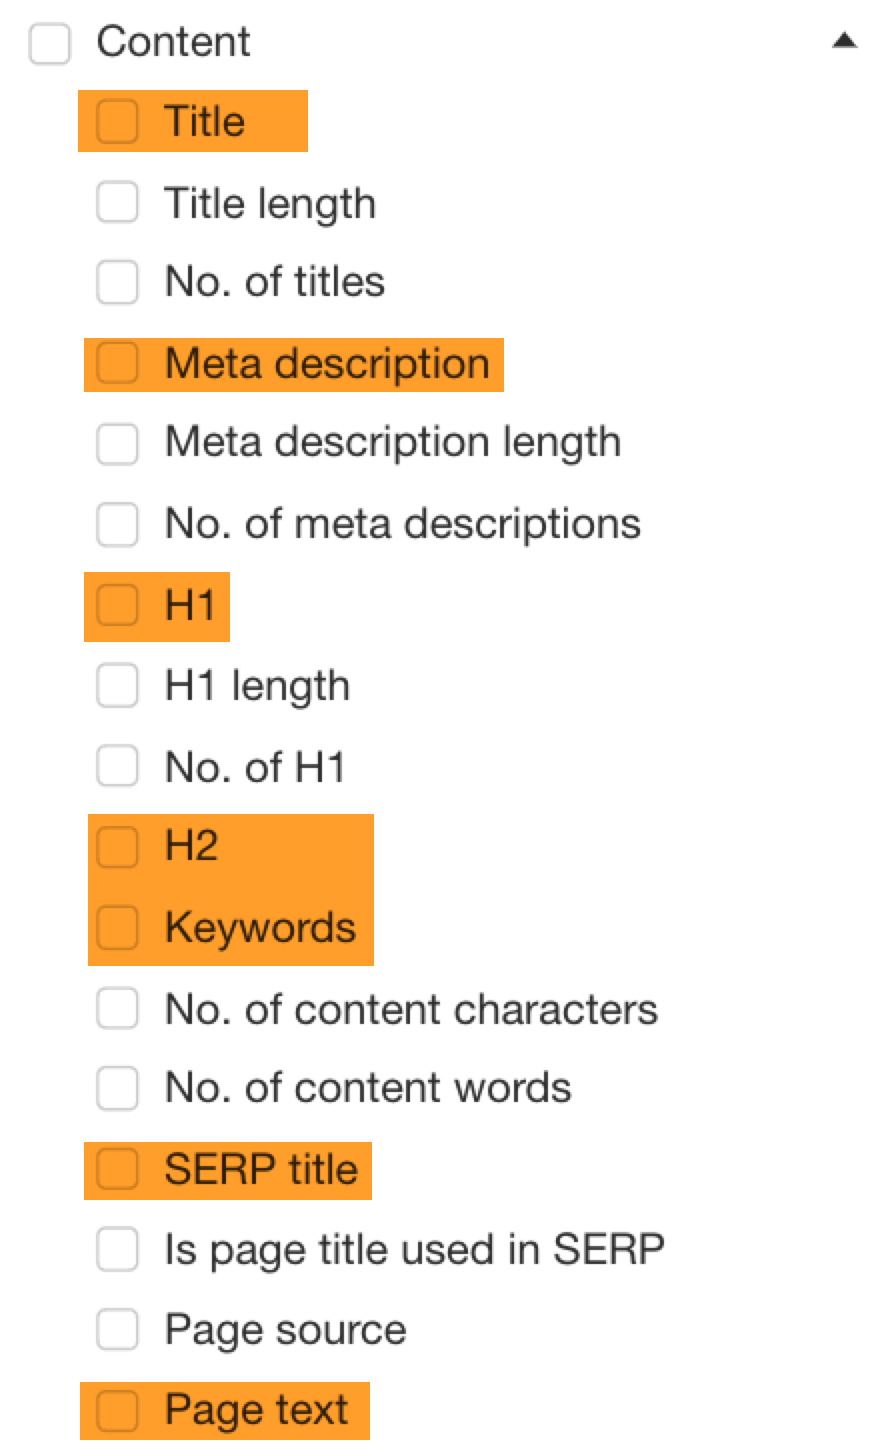Click the Content section label
The height and width of the screenshot is (1454, 884).
click(172, 42)
